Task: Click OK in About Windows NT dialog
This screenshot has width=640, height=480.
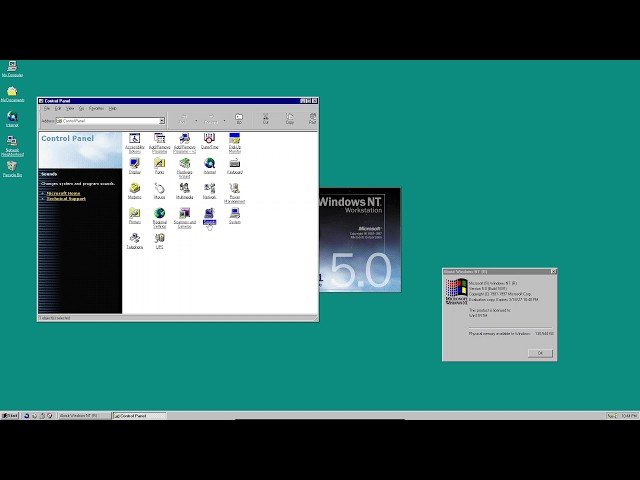Action: point(540,353)
